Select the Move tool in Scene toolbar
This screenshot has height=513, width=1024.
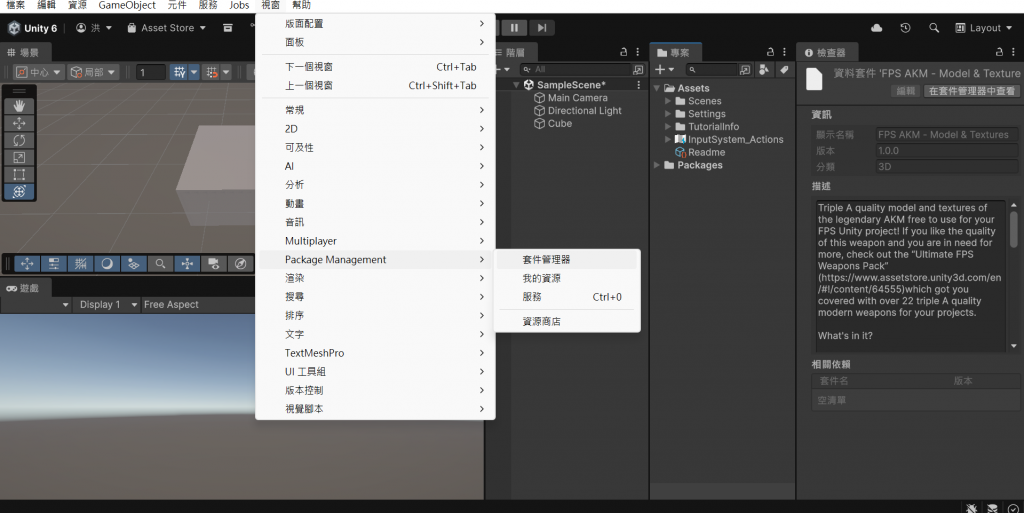coord(19,123)
